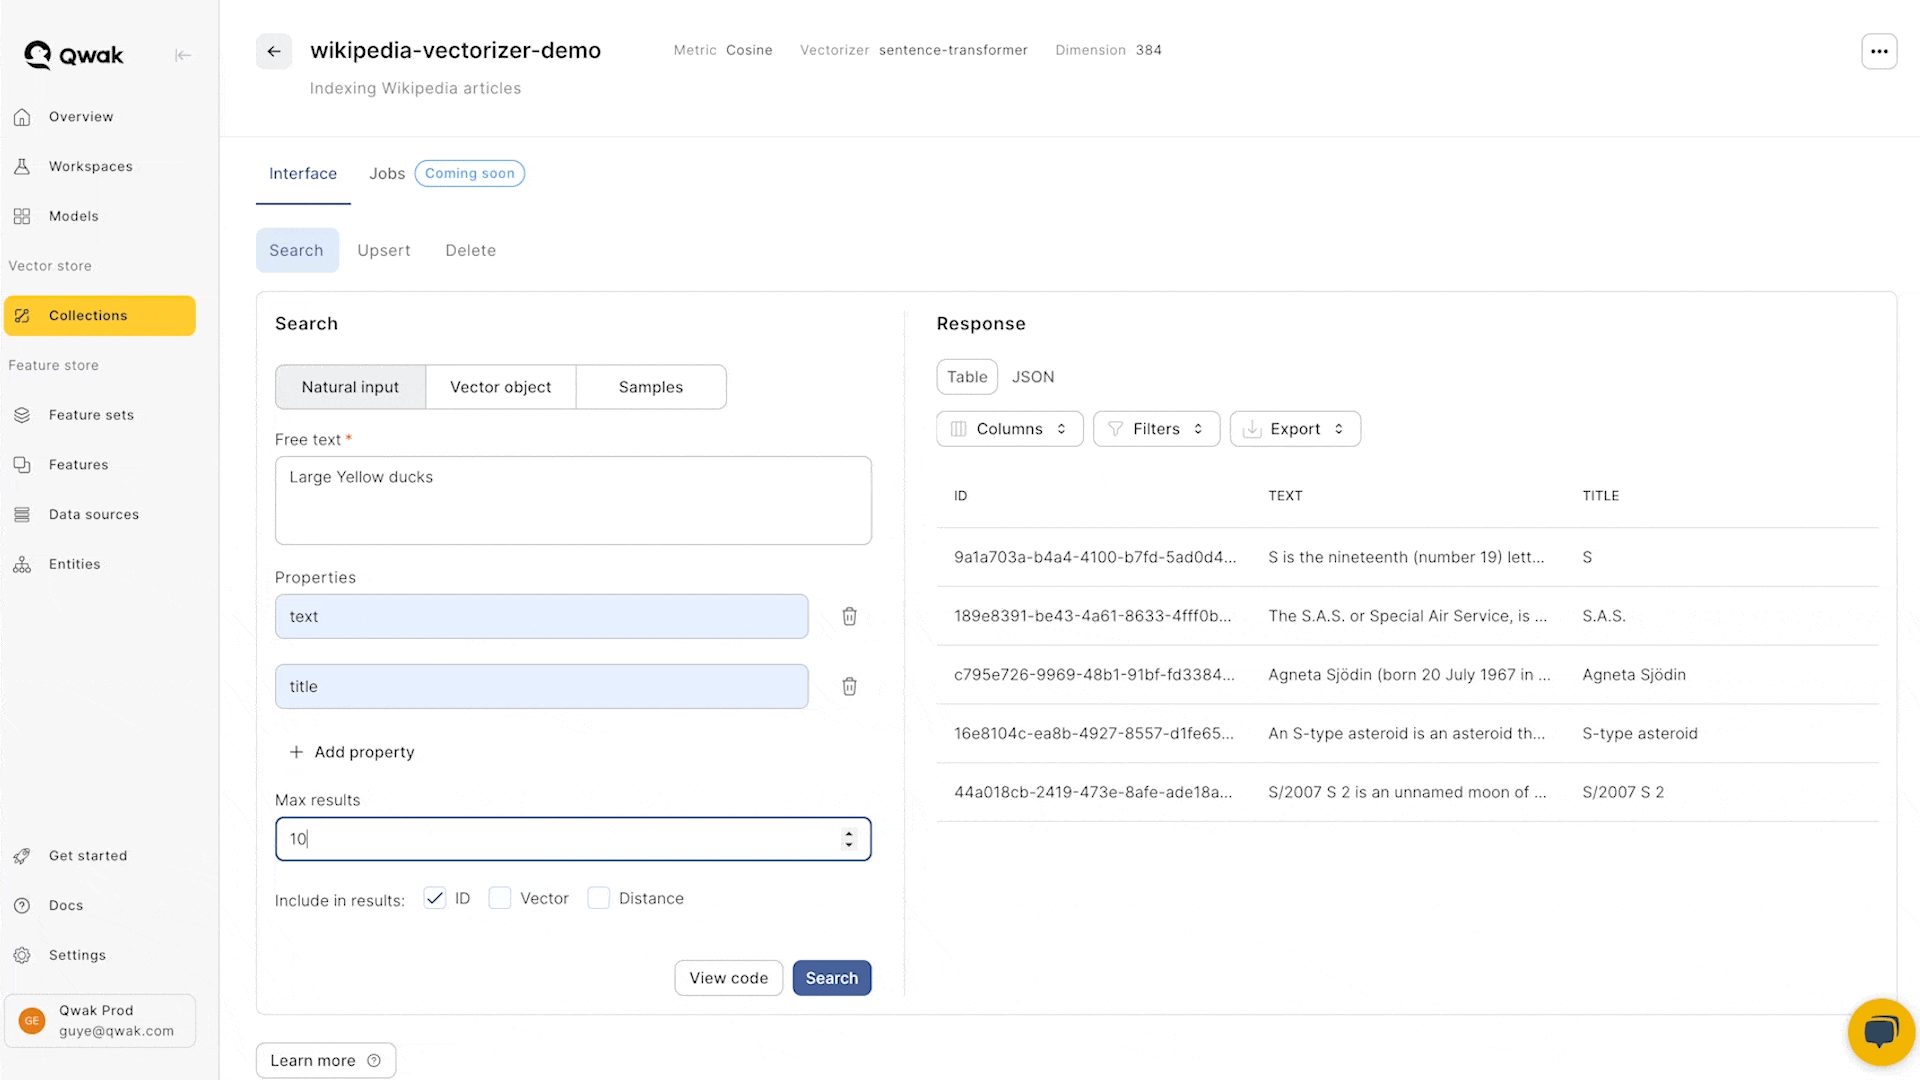Expand the Columns dropdown
Viewport: 1920px width, 1080px height.
coord(1009,429)
